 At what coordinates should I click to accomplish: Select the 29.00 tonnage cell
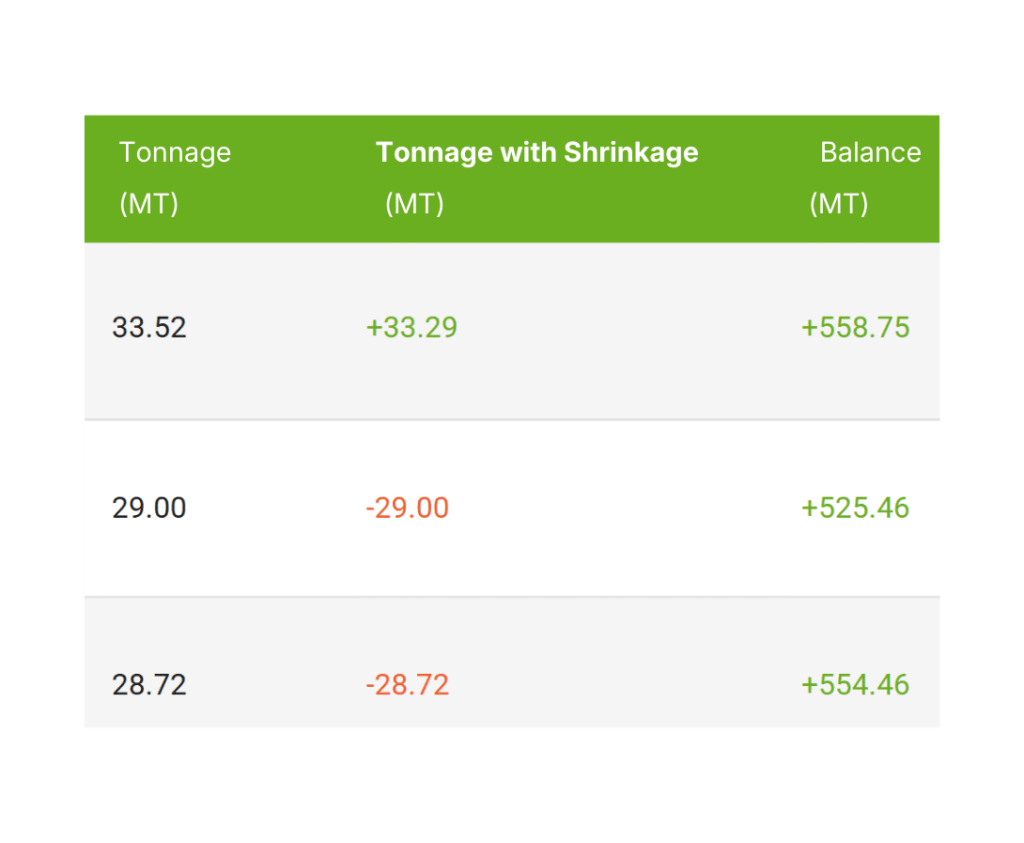coord(149,508)
